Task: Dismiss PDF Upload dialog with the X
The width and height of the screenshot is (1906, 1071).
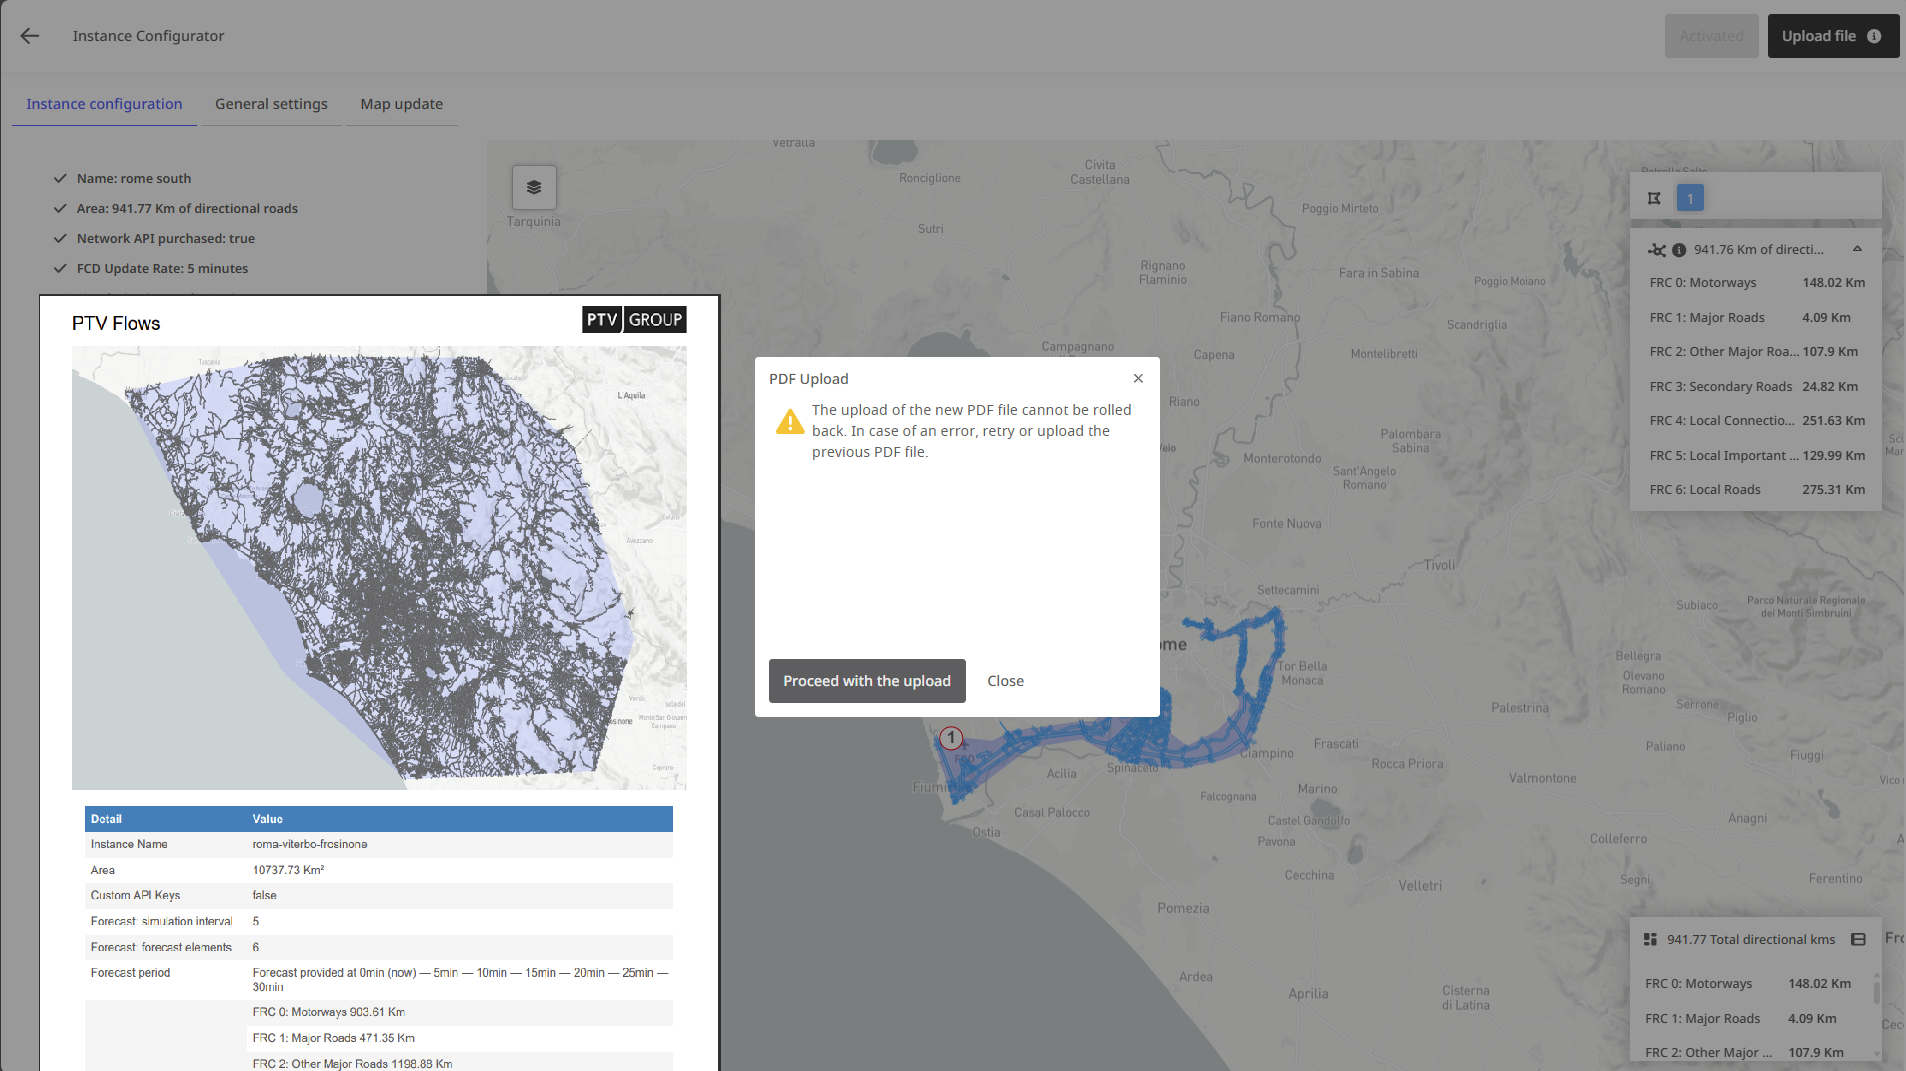Action: (1138, 378)
